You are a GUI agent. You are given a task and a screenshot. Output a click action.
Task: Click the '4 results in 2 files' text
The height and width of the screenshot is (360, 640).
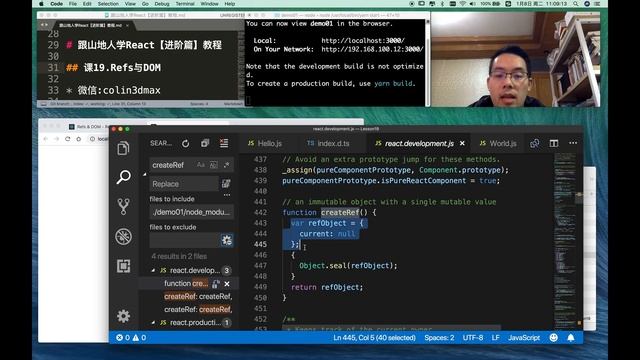click(179, 256)
